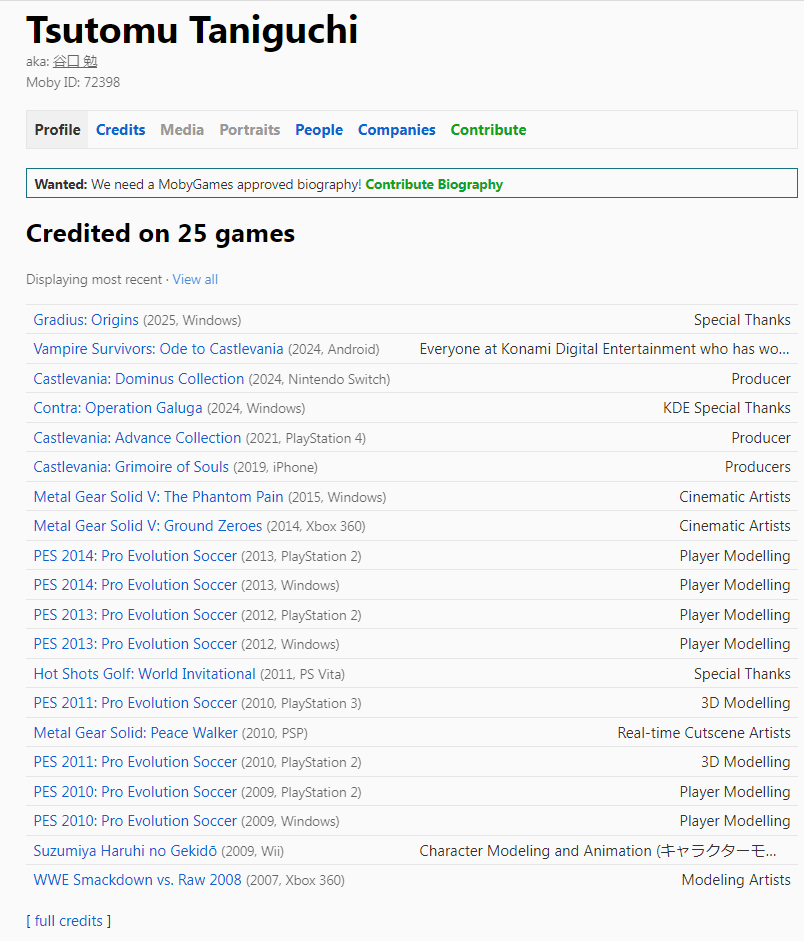Open PES 2011 PlayStation 3 entry link

(135, 703)
